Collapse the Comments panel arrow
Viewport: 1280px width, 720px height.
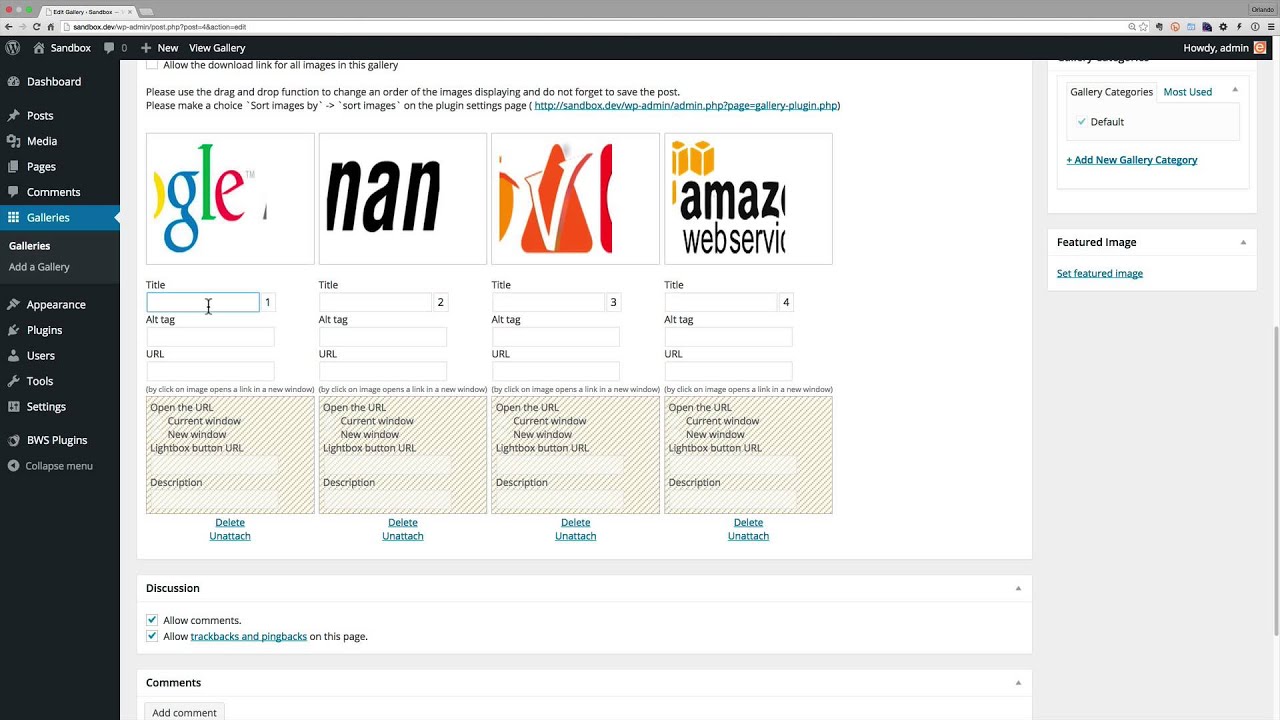pos(1018,683)
